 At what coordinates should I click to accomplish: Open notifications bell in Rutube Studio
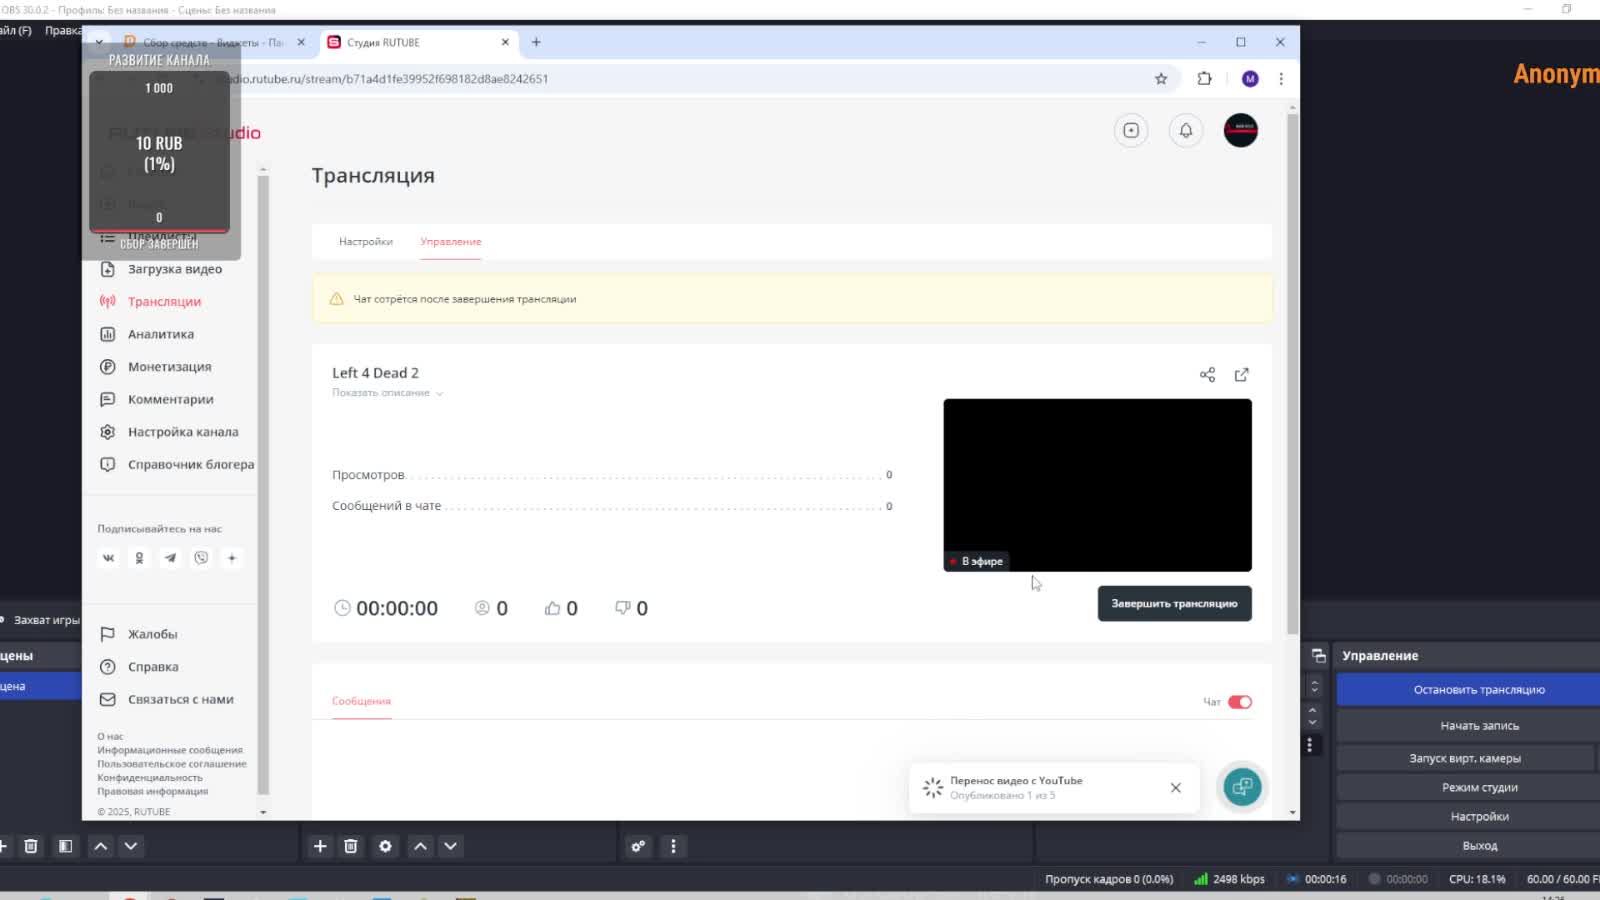click(1186, 130)
